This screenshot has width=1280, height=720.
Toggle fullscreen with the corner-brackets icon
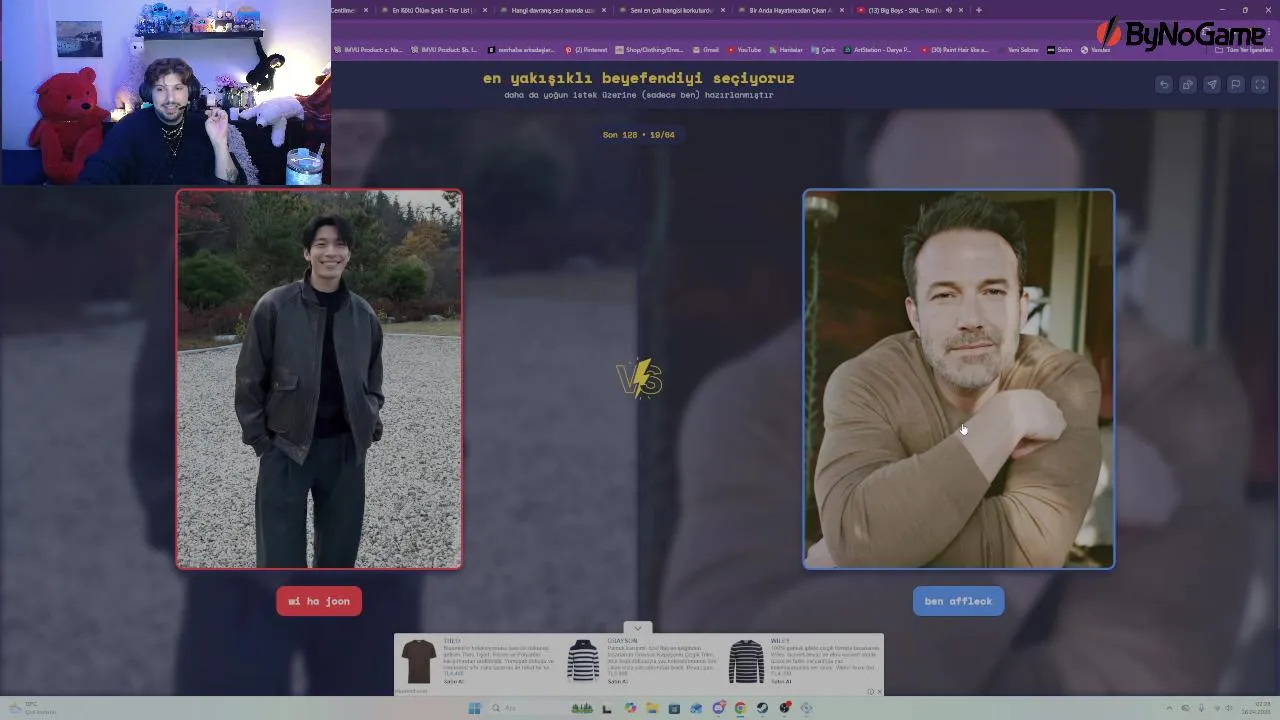tap(1260, 85)
